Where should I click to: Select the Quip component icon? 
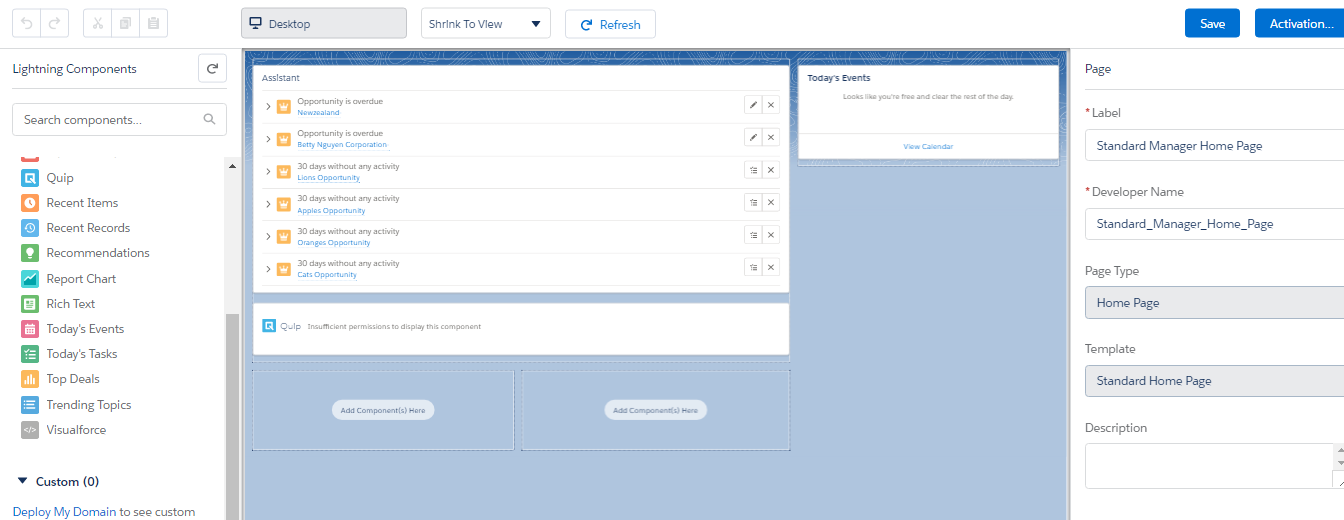click(30, 178)
